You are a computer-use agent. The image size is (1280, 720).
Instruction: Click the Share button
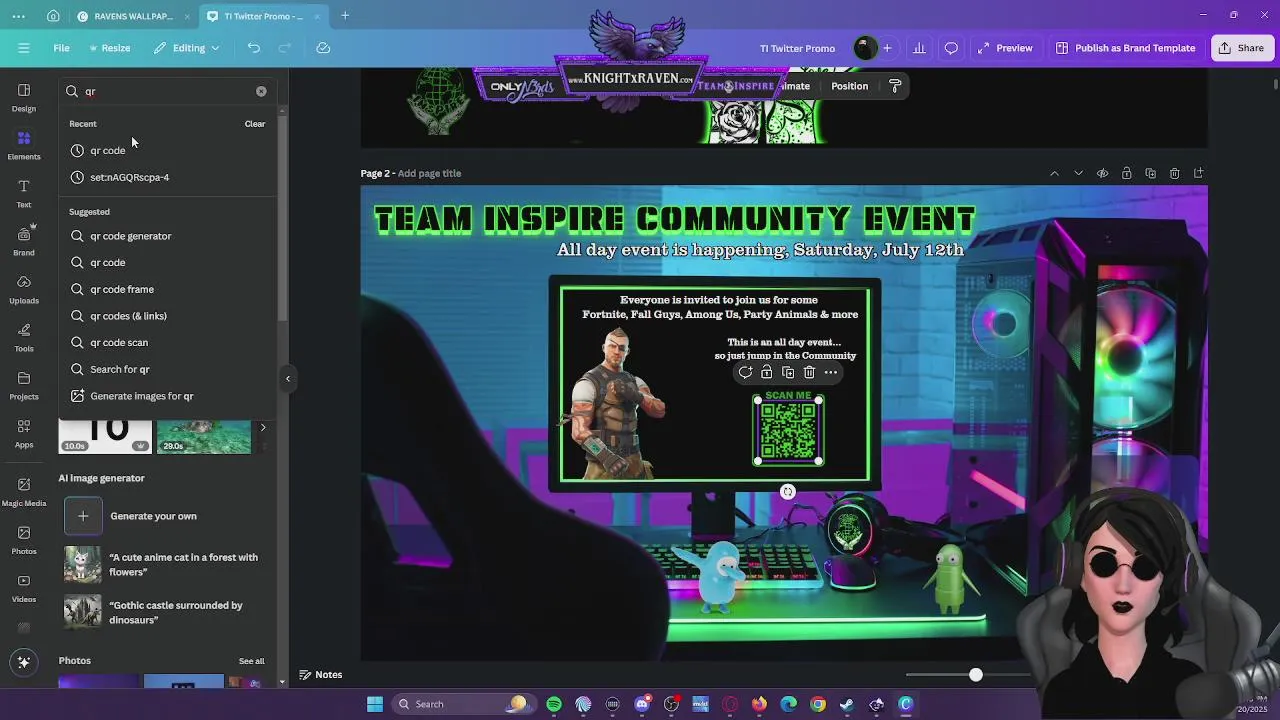pos(1241,48)
